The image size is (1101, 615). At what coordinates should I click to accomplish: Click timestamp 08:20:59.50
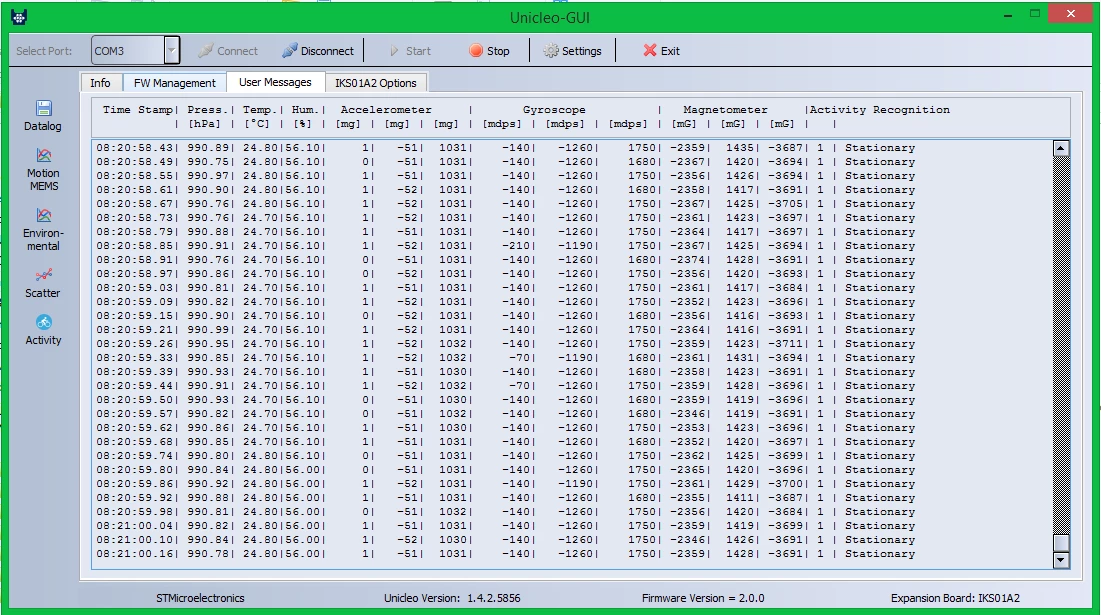tap(135, 399)
